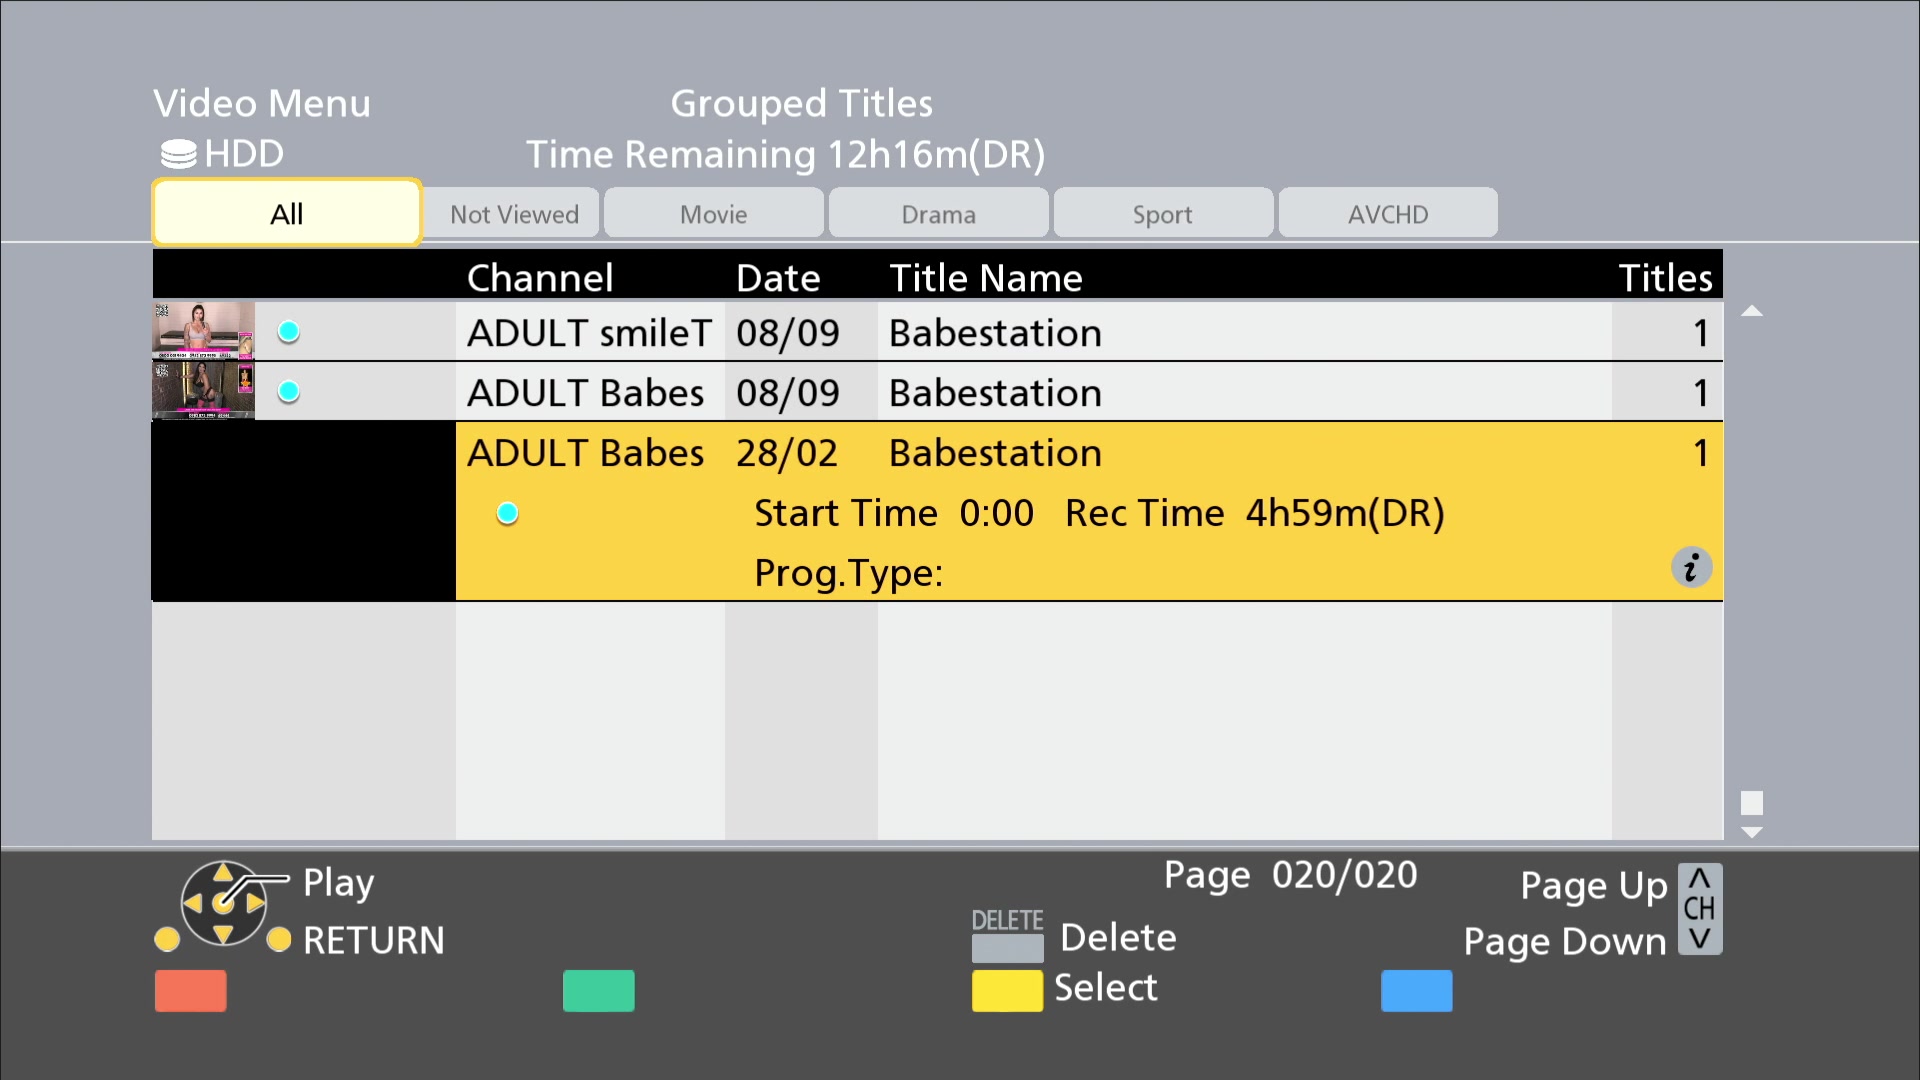
Task: Click the scroll up arrow above list
Action: tap(1751, 311)
